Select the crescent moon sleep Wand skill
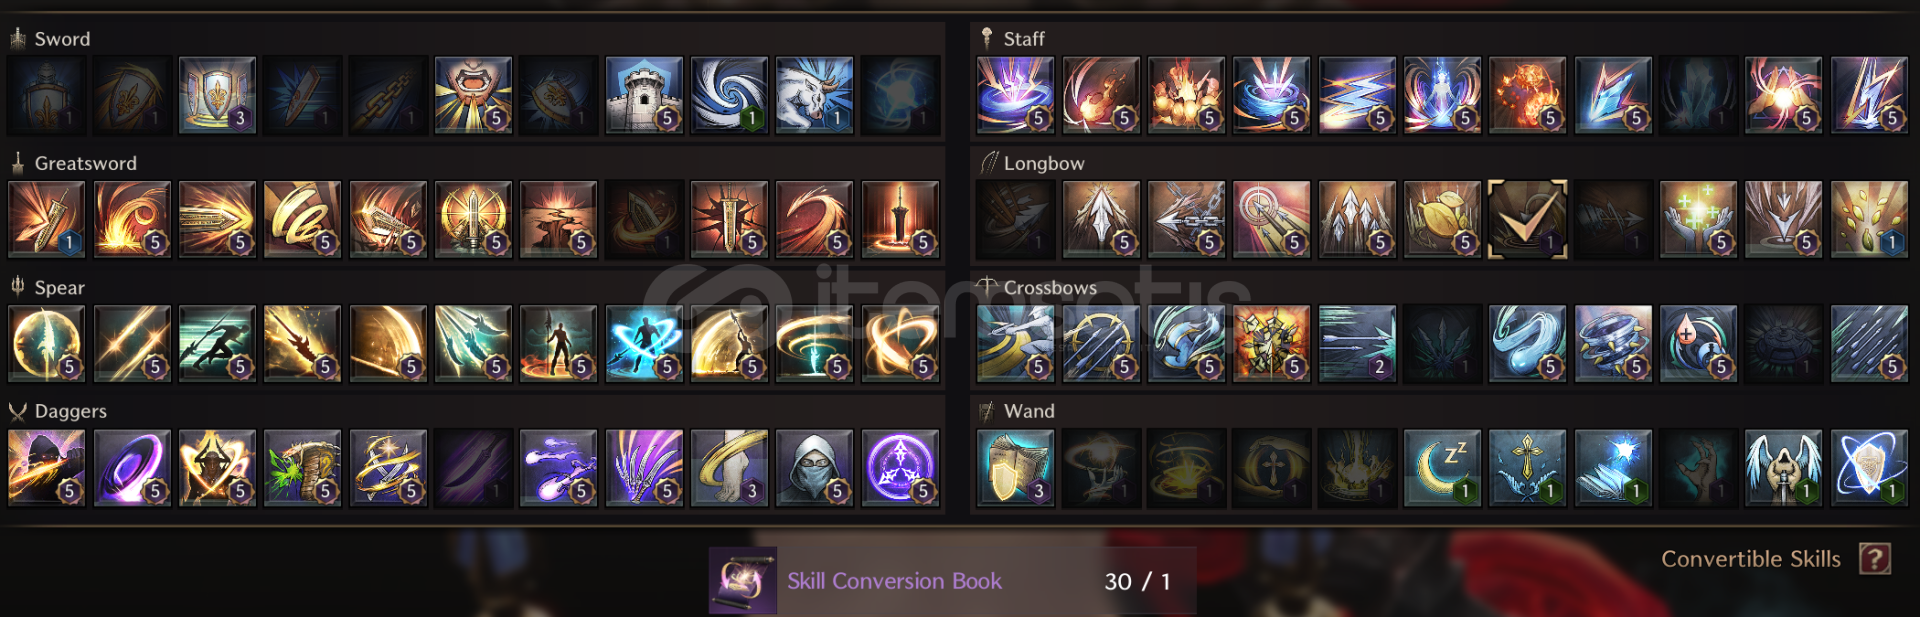Image resolution: width=1920 pixels, height=617 pixels. pos(1442,468)
